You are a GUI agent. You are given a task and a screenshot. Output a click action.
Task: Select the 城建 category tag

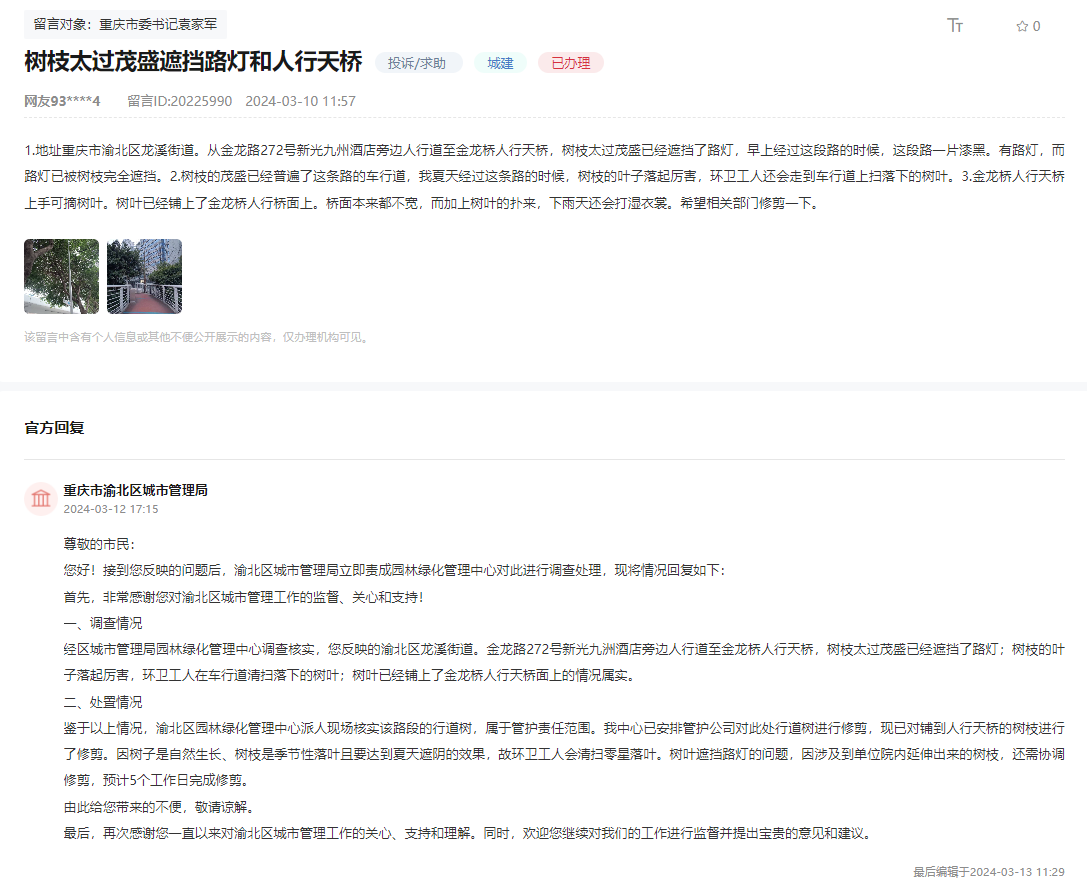[x=499, y=62]
